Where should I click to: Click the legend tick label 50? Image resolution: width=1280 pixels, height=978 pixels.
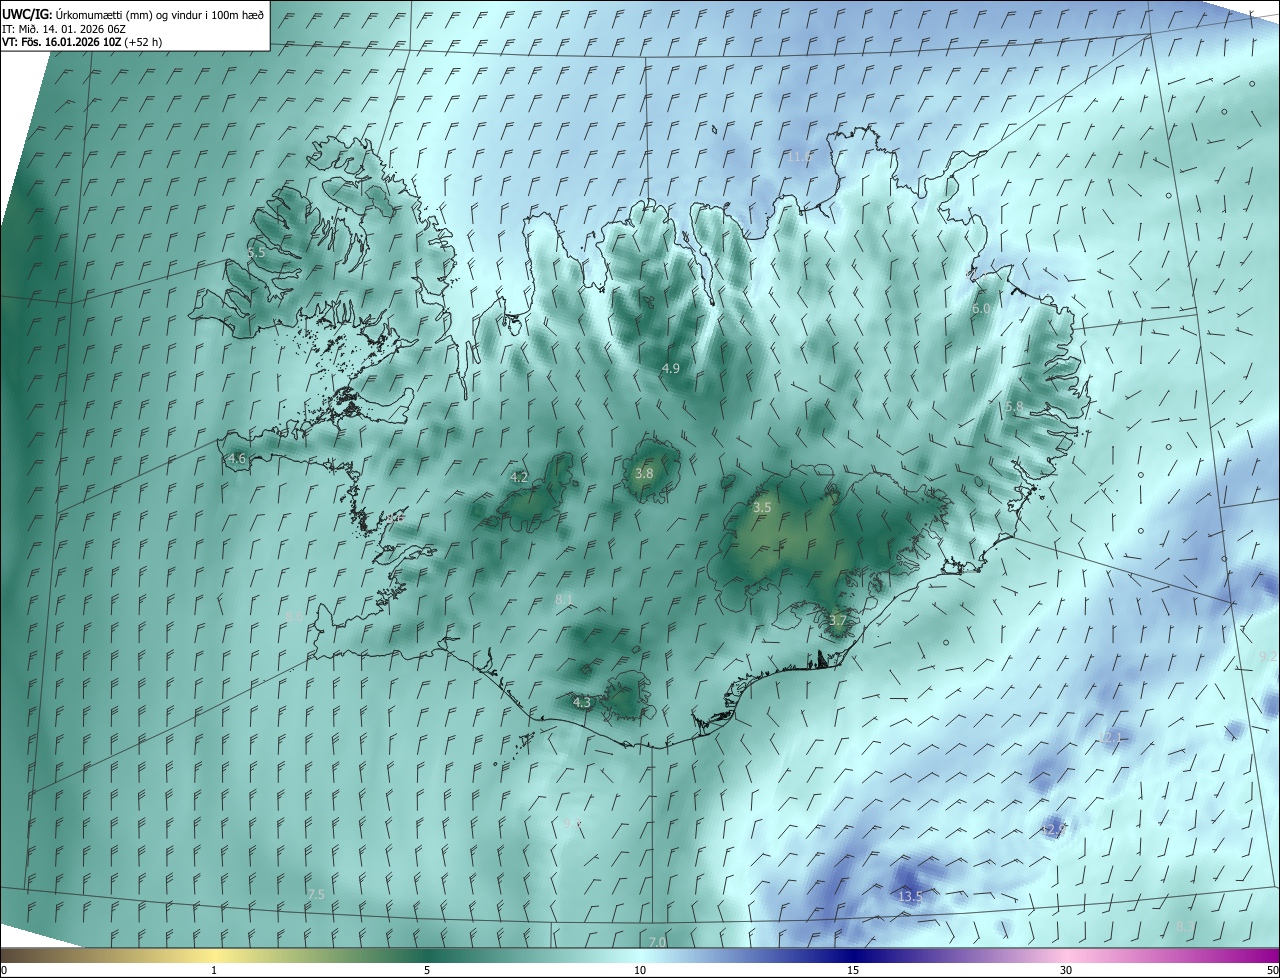coord(1272,970)
